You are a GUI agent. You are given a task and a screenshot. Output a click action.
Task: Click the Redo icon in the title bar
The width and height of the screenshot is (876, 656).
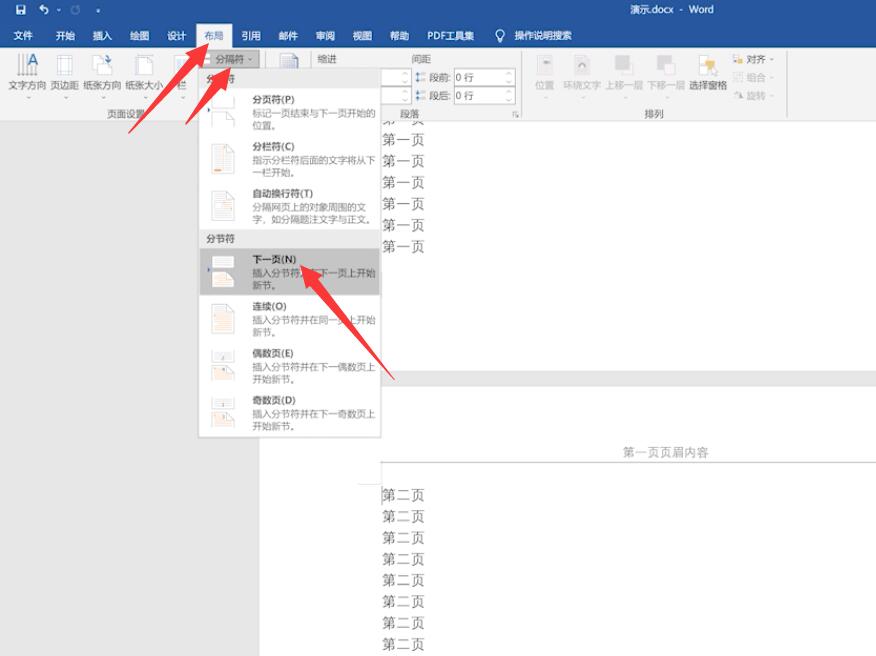click(75, 9)
